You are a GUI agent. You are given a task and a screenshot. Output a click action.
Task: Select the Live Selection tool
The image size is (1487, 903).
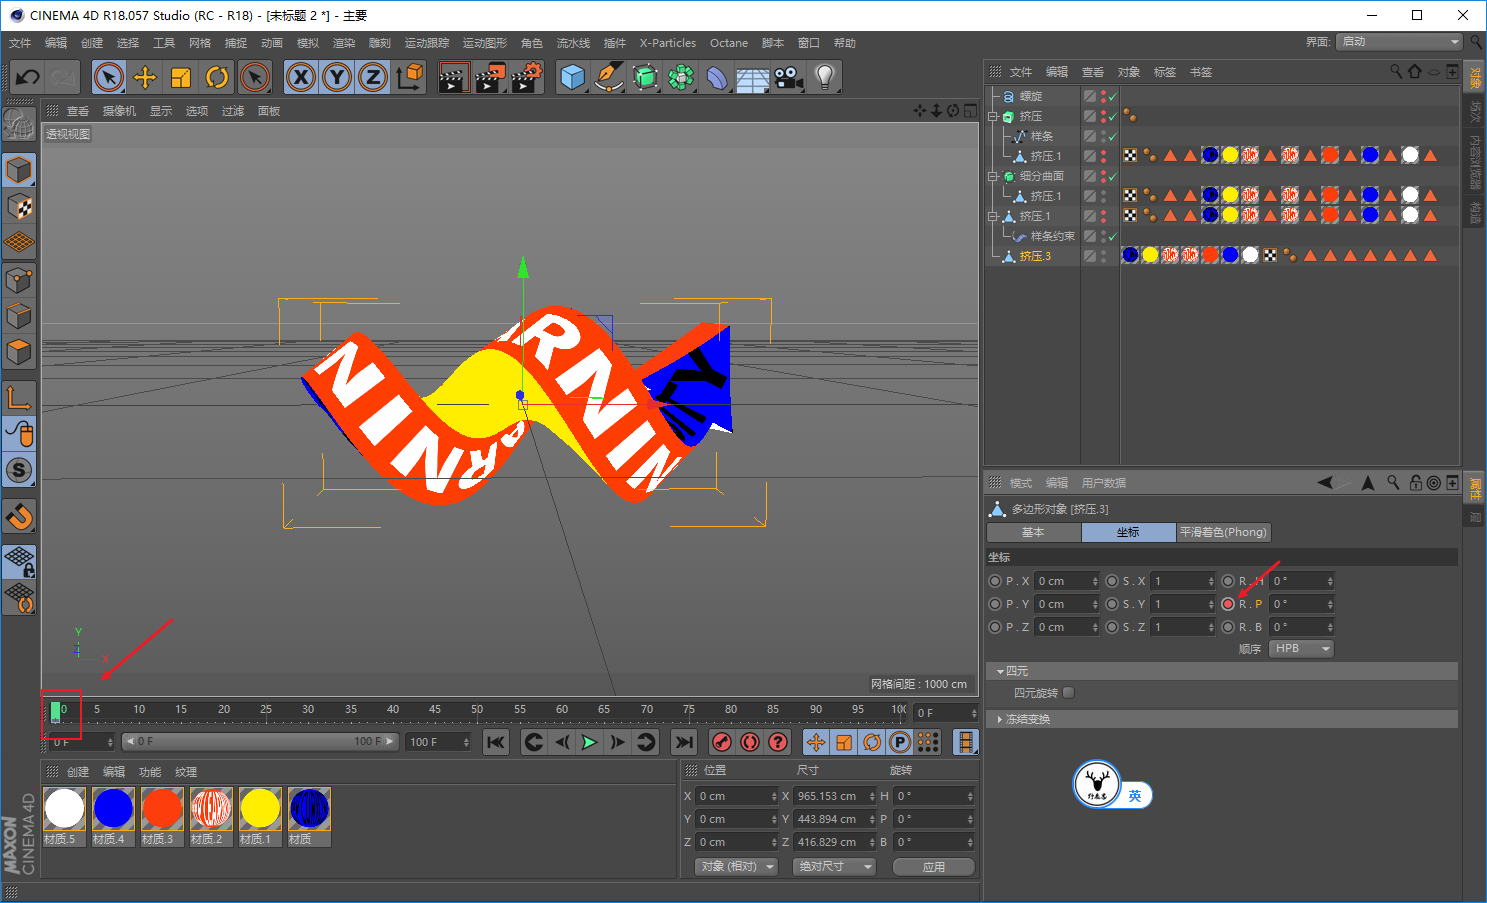109,77
